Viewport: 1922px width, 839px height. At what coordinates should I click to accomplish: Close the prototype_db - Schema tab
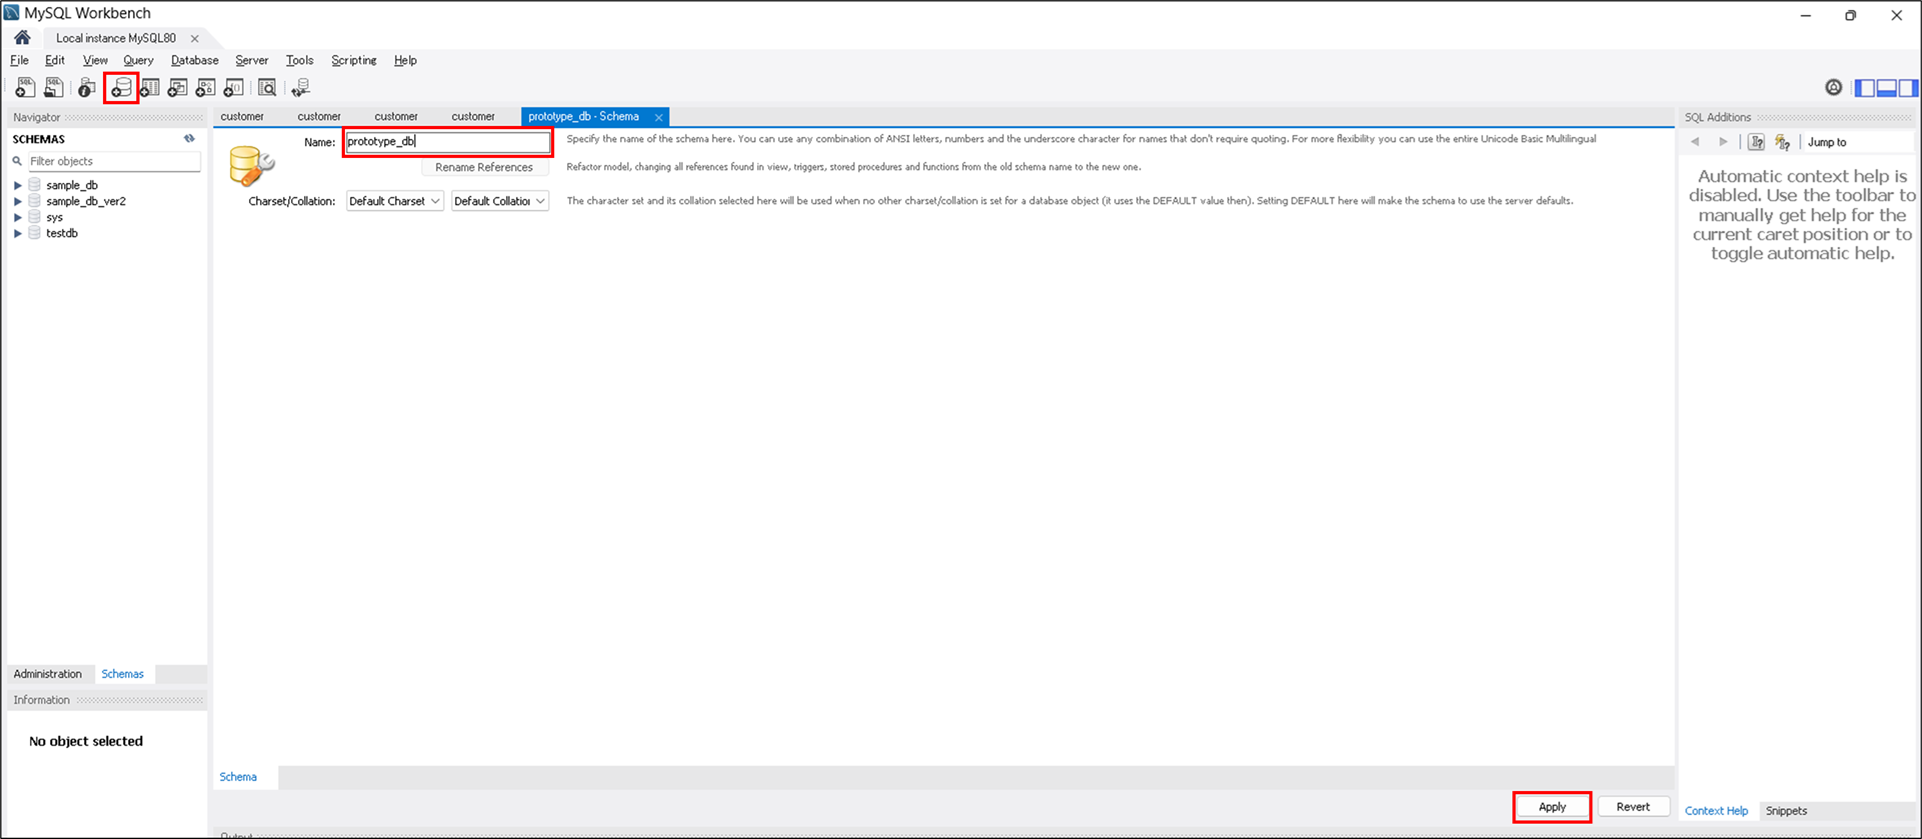[x=659, y=117]
